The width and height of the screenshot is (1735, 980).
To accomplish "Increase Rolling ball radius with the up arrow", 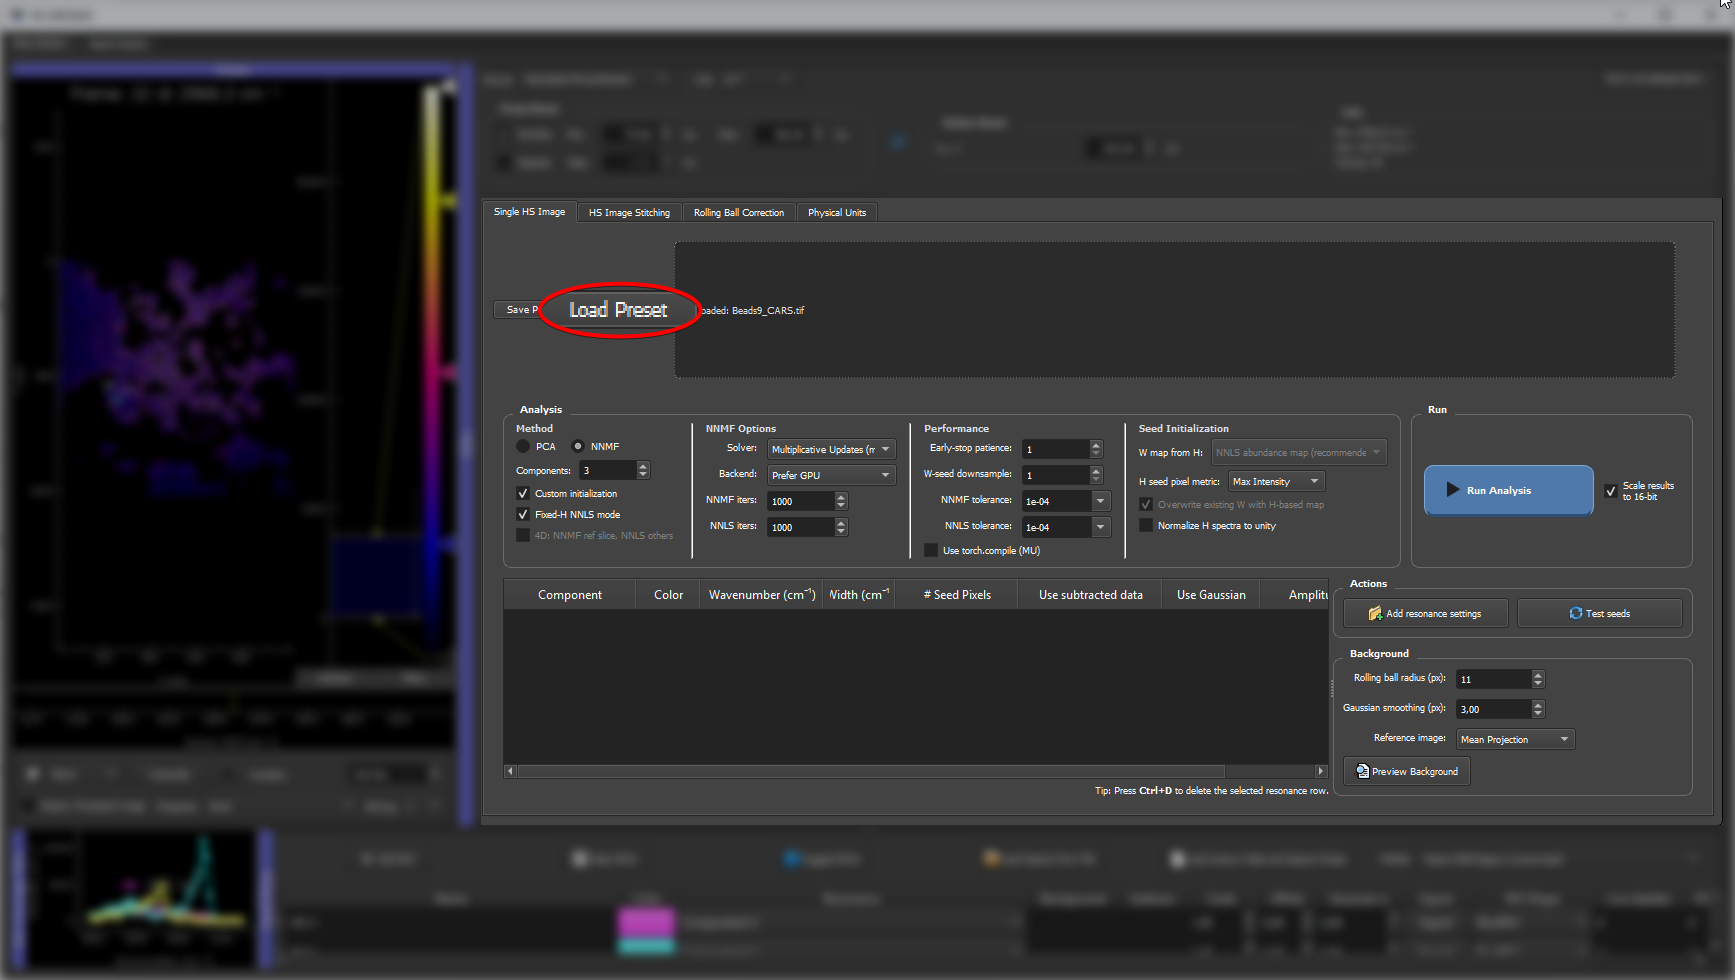I will [1538, 675].
